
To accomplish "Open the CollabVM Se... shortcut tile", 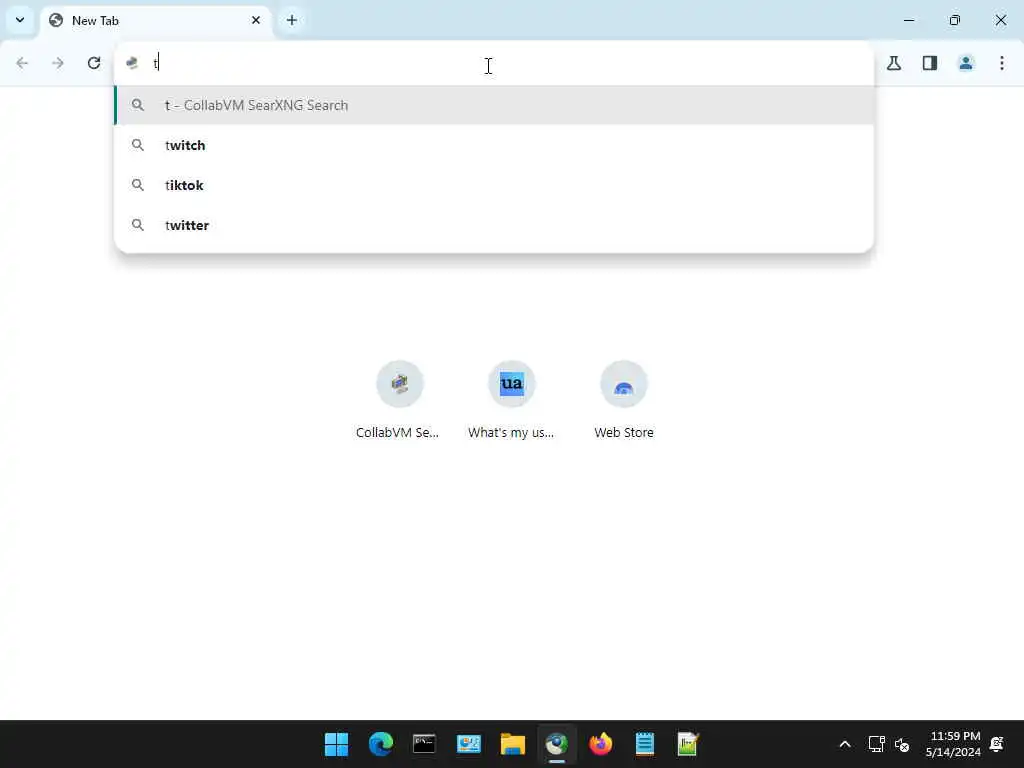I will click(x=400, y=400).
